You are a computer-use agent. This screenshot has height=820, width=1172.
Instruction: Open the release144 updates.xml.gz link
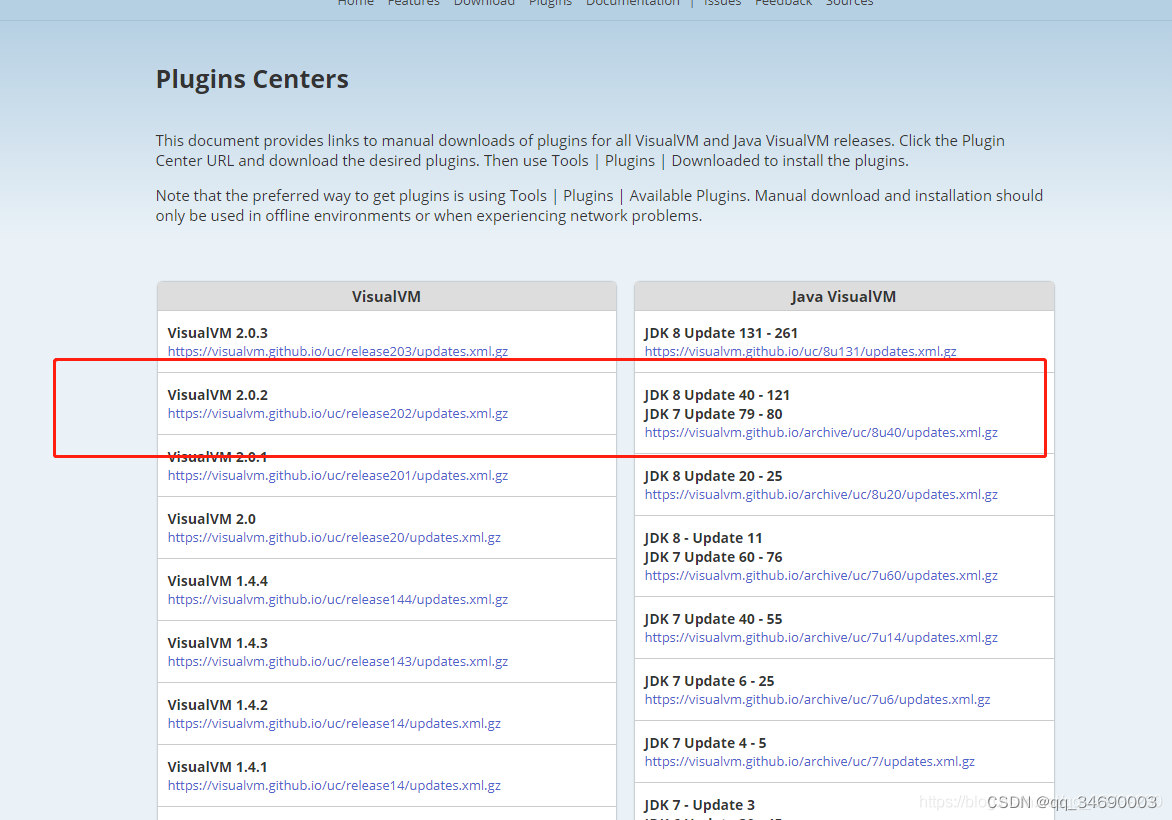point(338,599)
